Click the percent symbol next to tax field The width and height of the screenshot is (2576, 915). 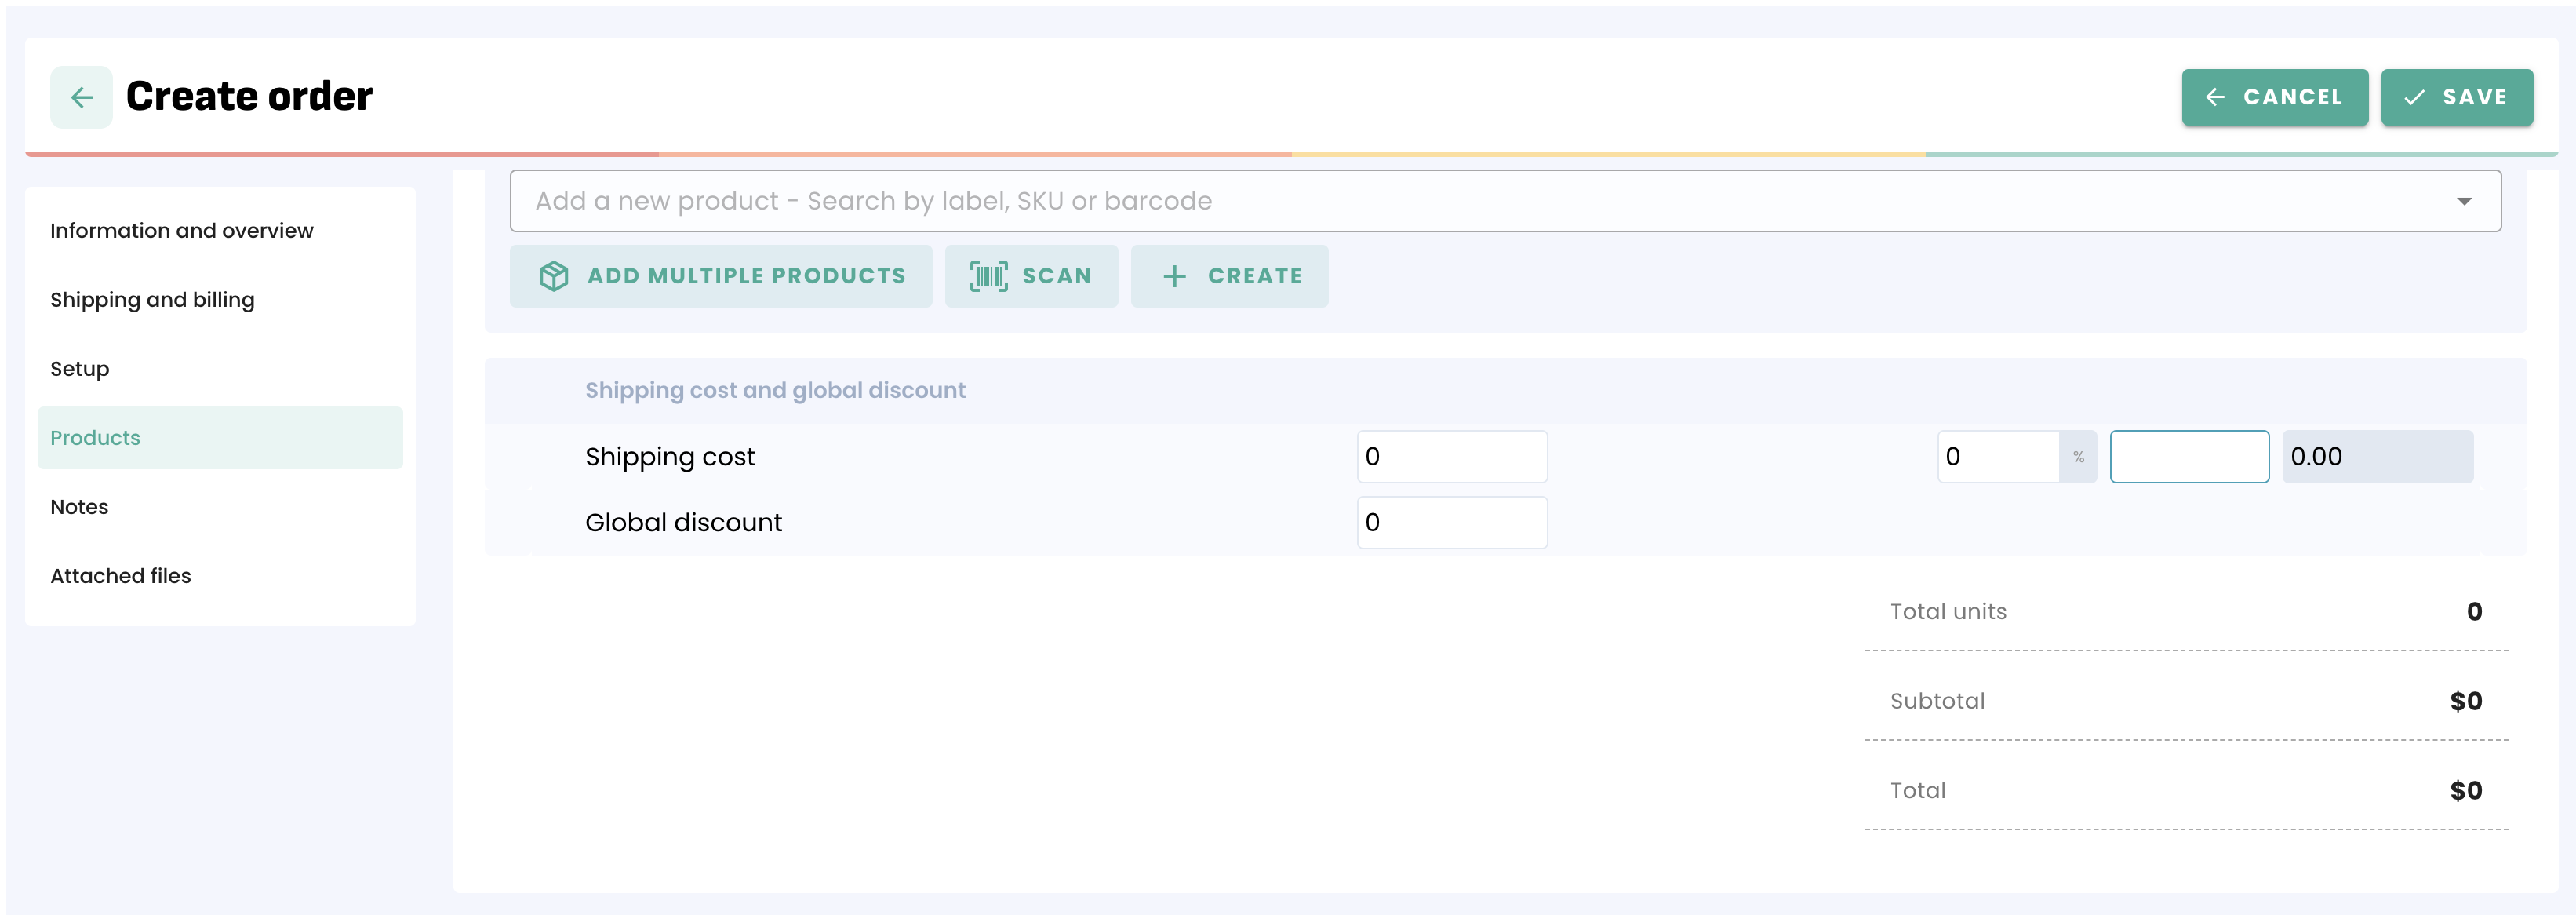(2078, 457)
